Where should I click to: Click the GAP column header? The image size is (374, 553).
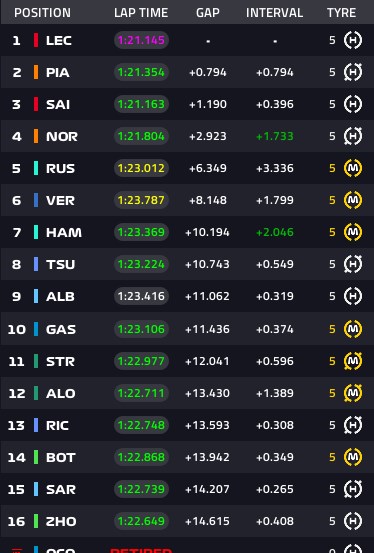point(208,13)
